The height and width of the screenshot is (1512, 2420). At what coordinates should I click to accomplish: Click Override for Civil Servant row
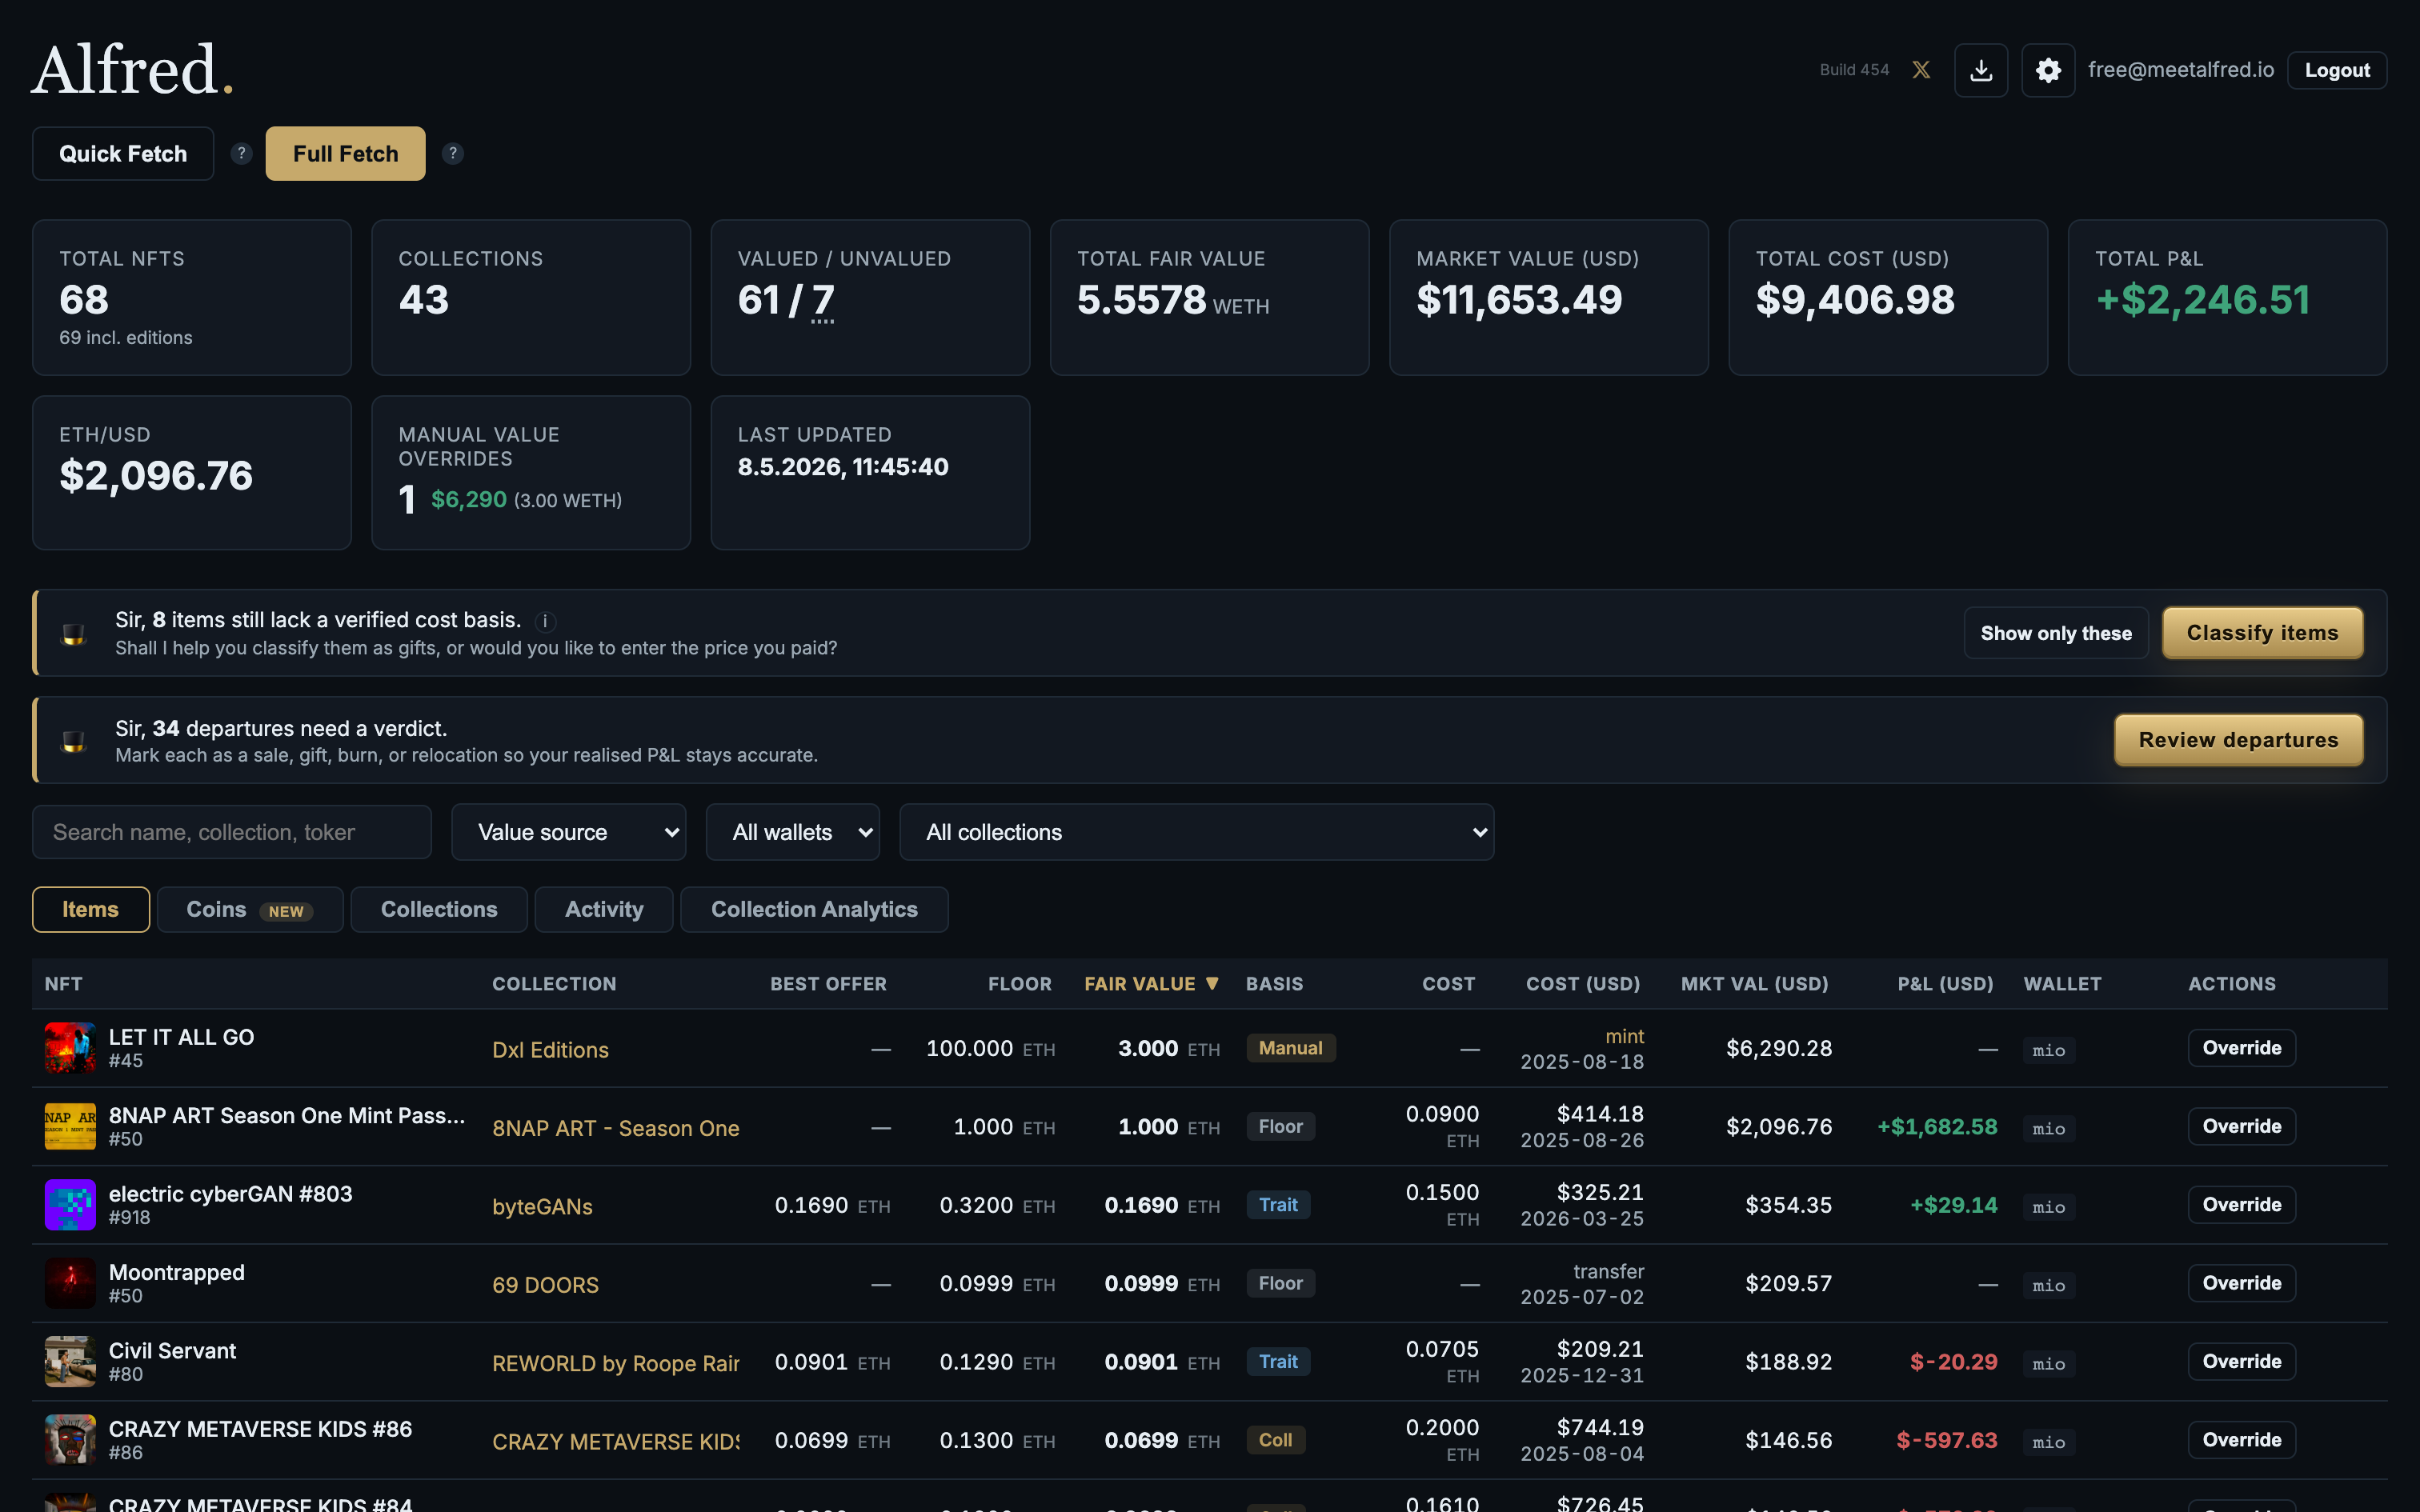[2241, 1361]
